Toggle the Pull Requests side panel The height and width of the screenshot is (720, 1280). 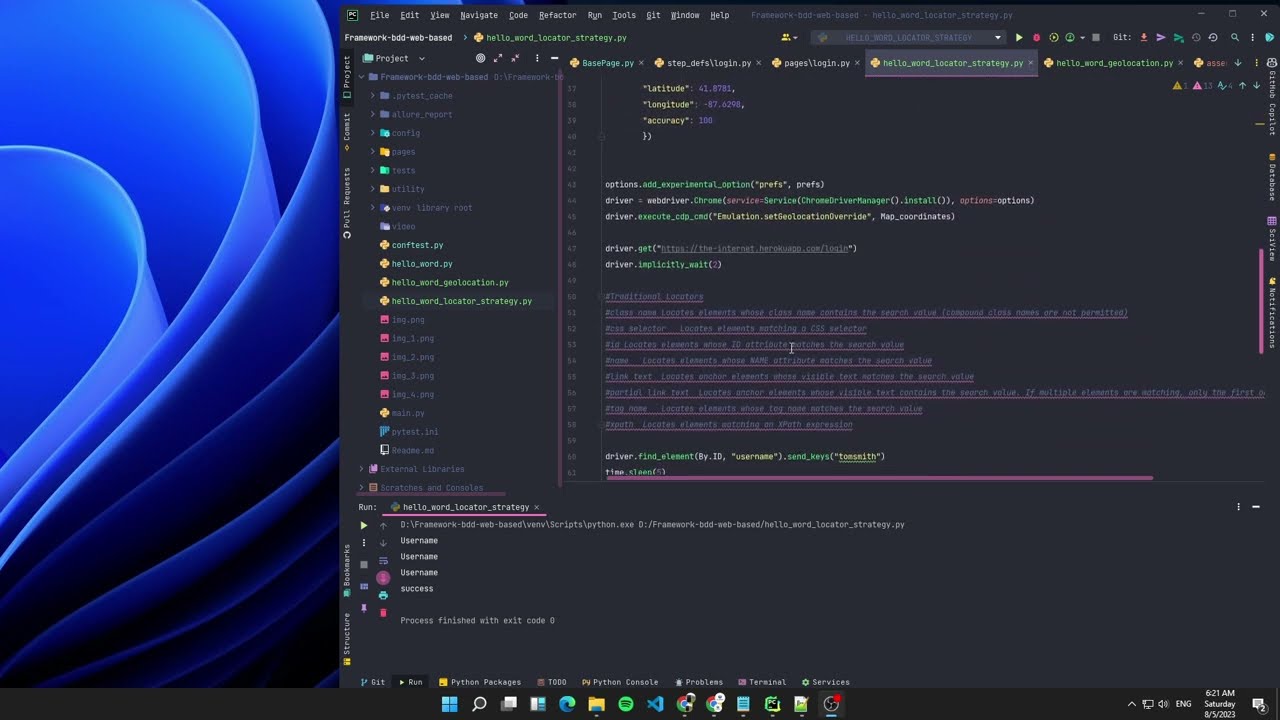(x=347, y=203)
